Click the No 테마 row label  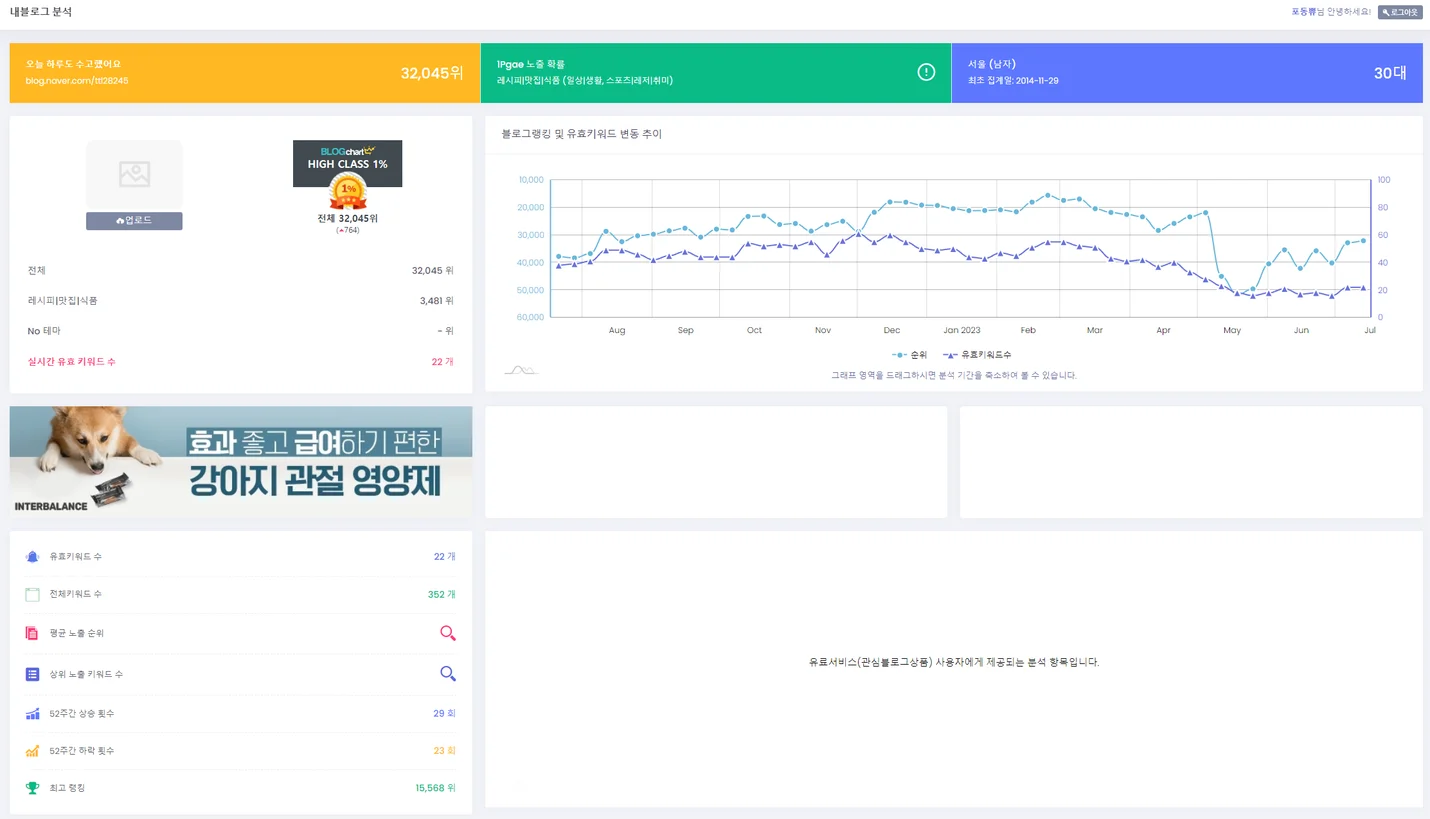pos(44,331)
